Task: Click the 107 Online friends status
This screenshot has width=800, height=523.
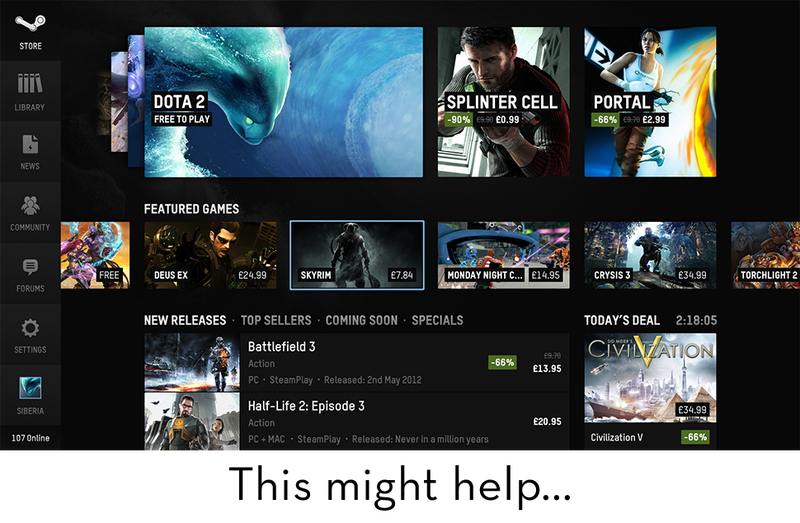Action: 31,438
